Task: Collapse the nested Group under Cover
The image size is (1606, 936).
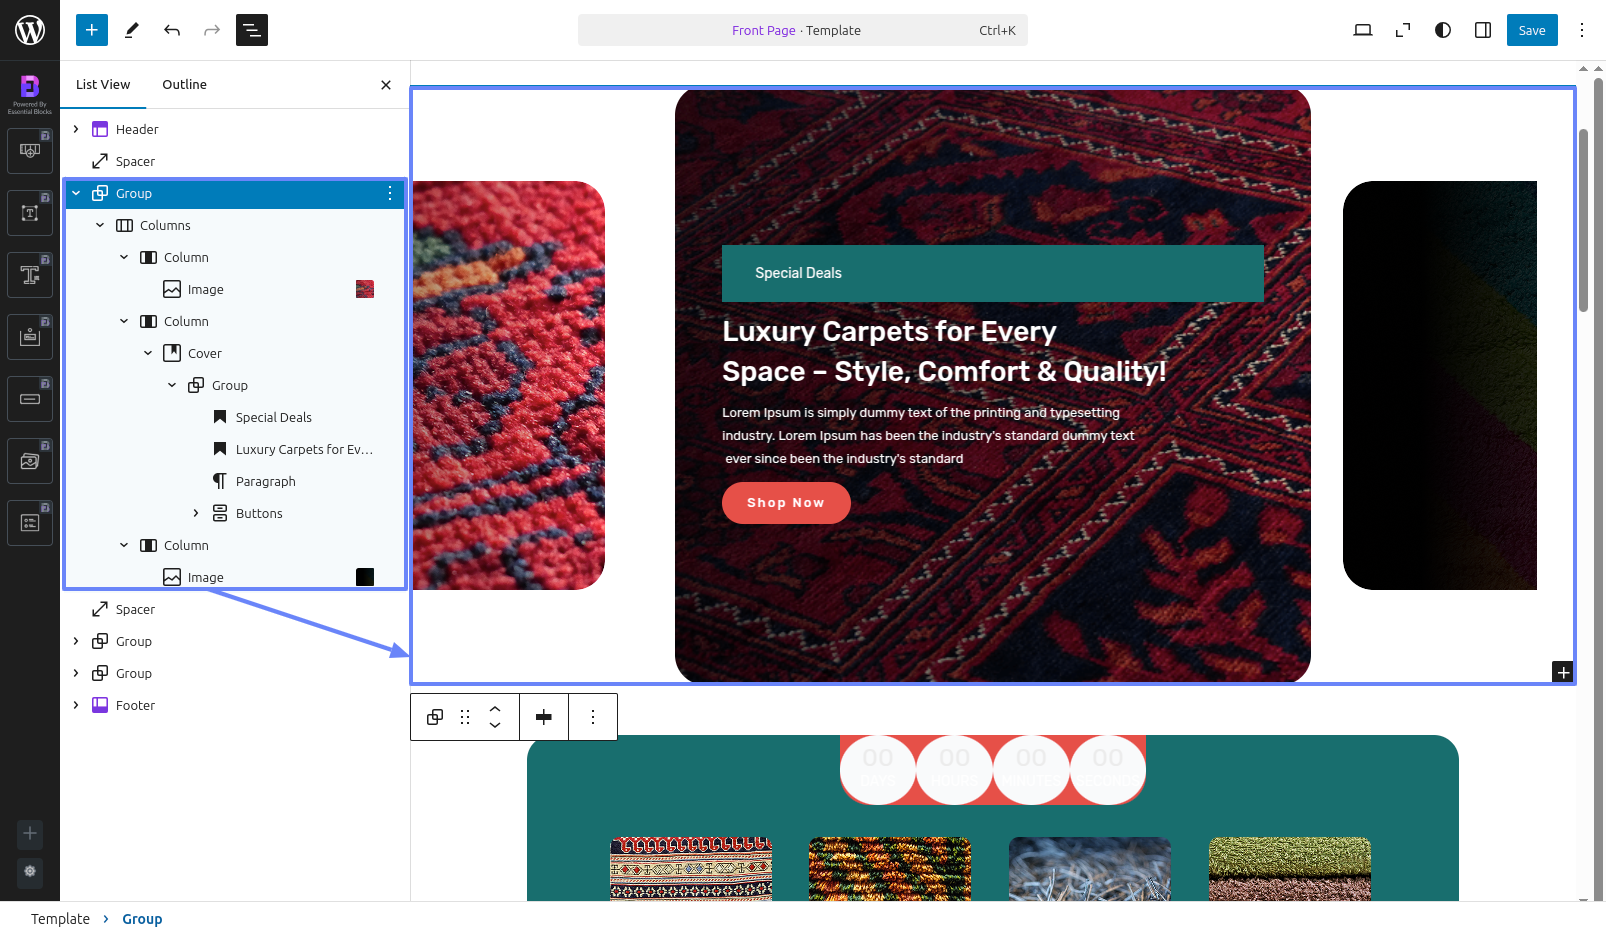Action: tap(172, 385)
